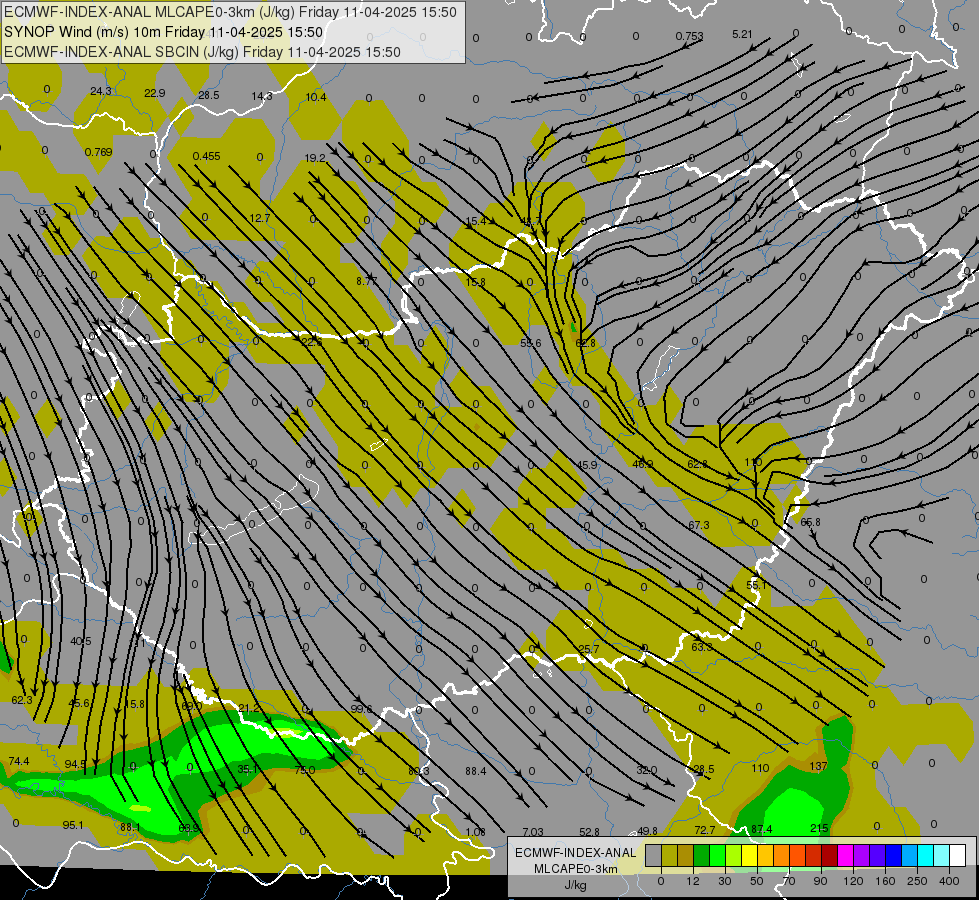Click the map value 74.4
This screenshot has height=900, width=979.
pyautogui.click(x=19, y=761)
